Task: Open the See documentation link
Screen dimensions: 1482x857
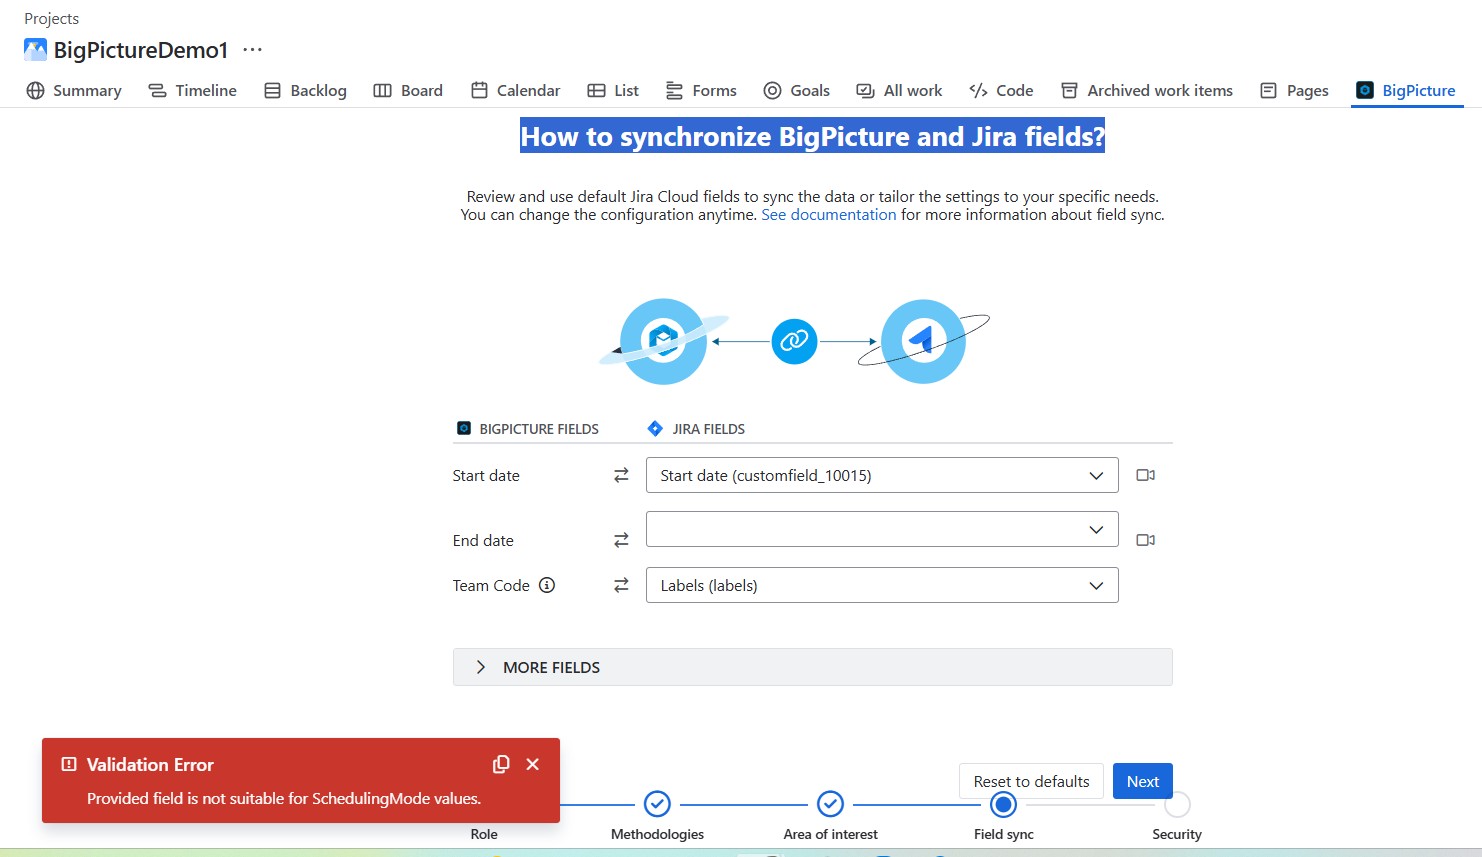Action: pyautogui.click(x=828, y=214)
